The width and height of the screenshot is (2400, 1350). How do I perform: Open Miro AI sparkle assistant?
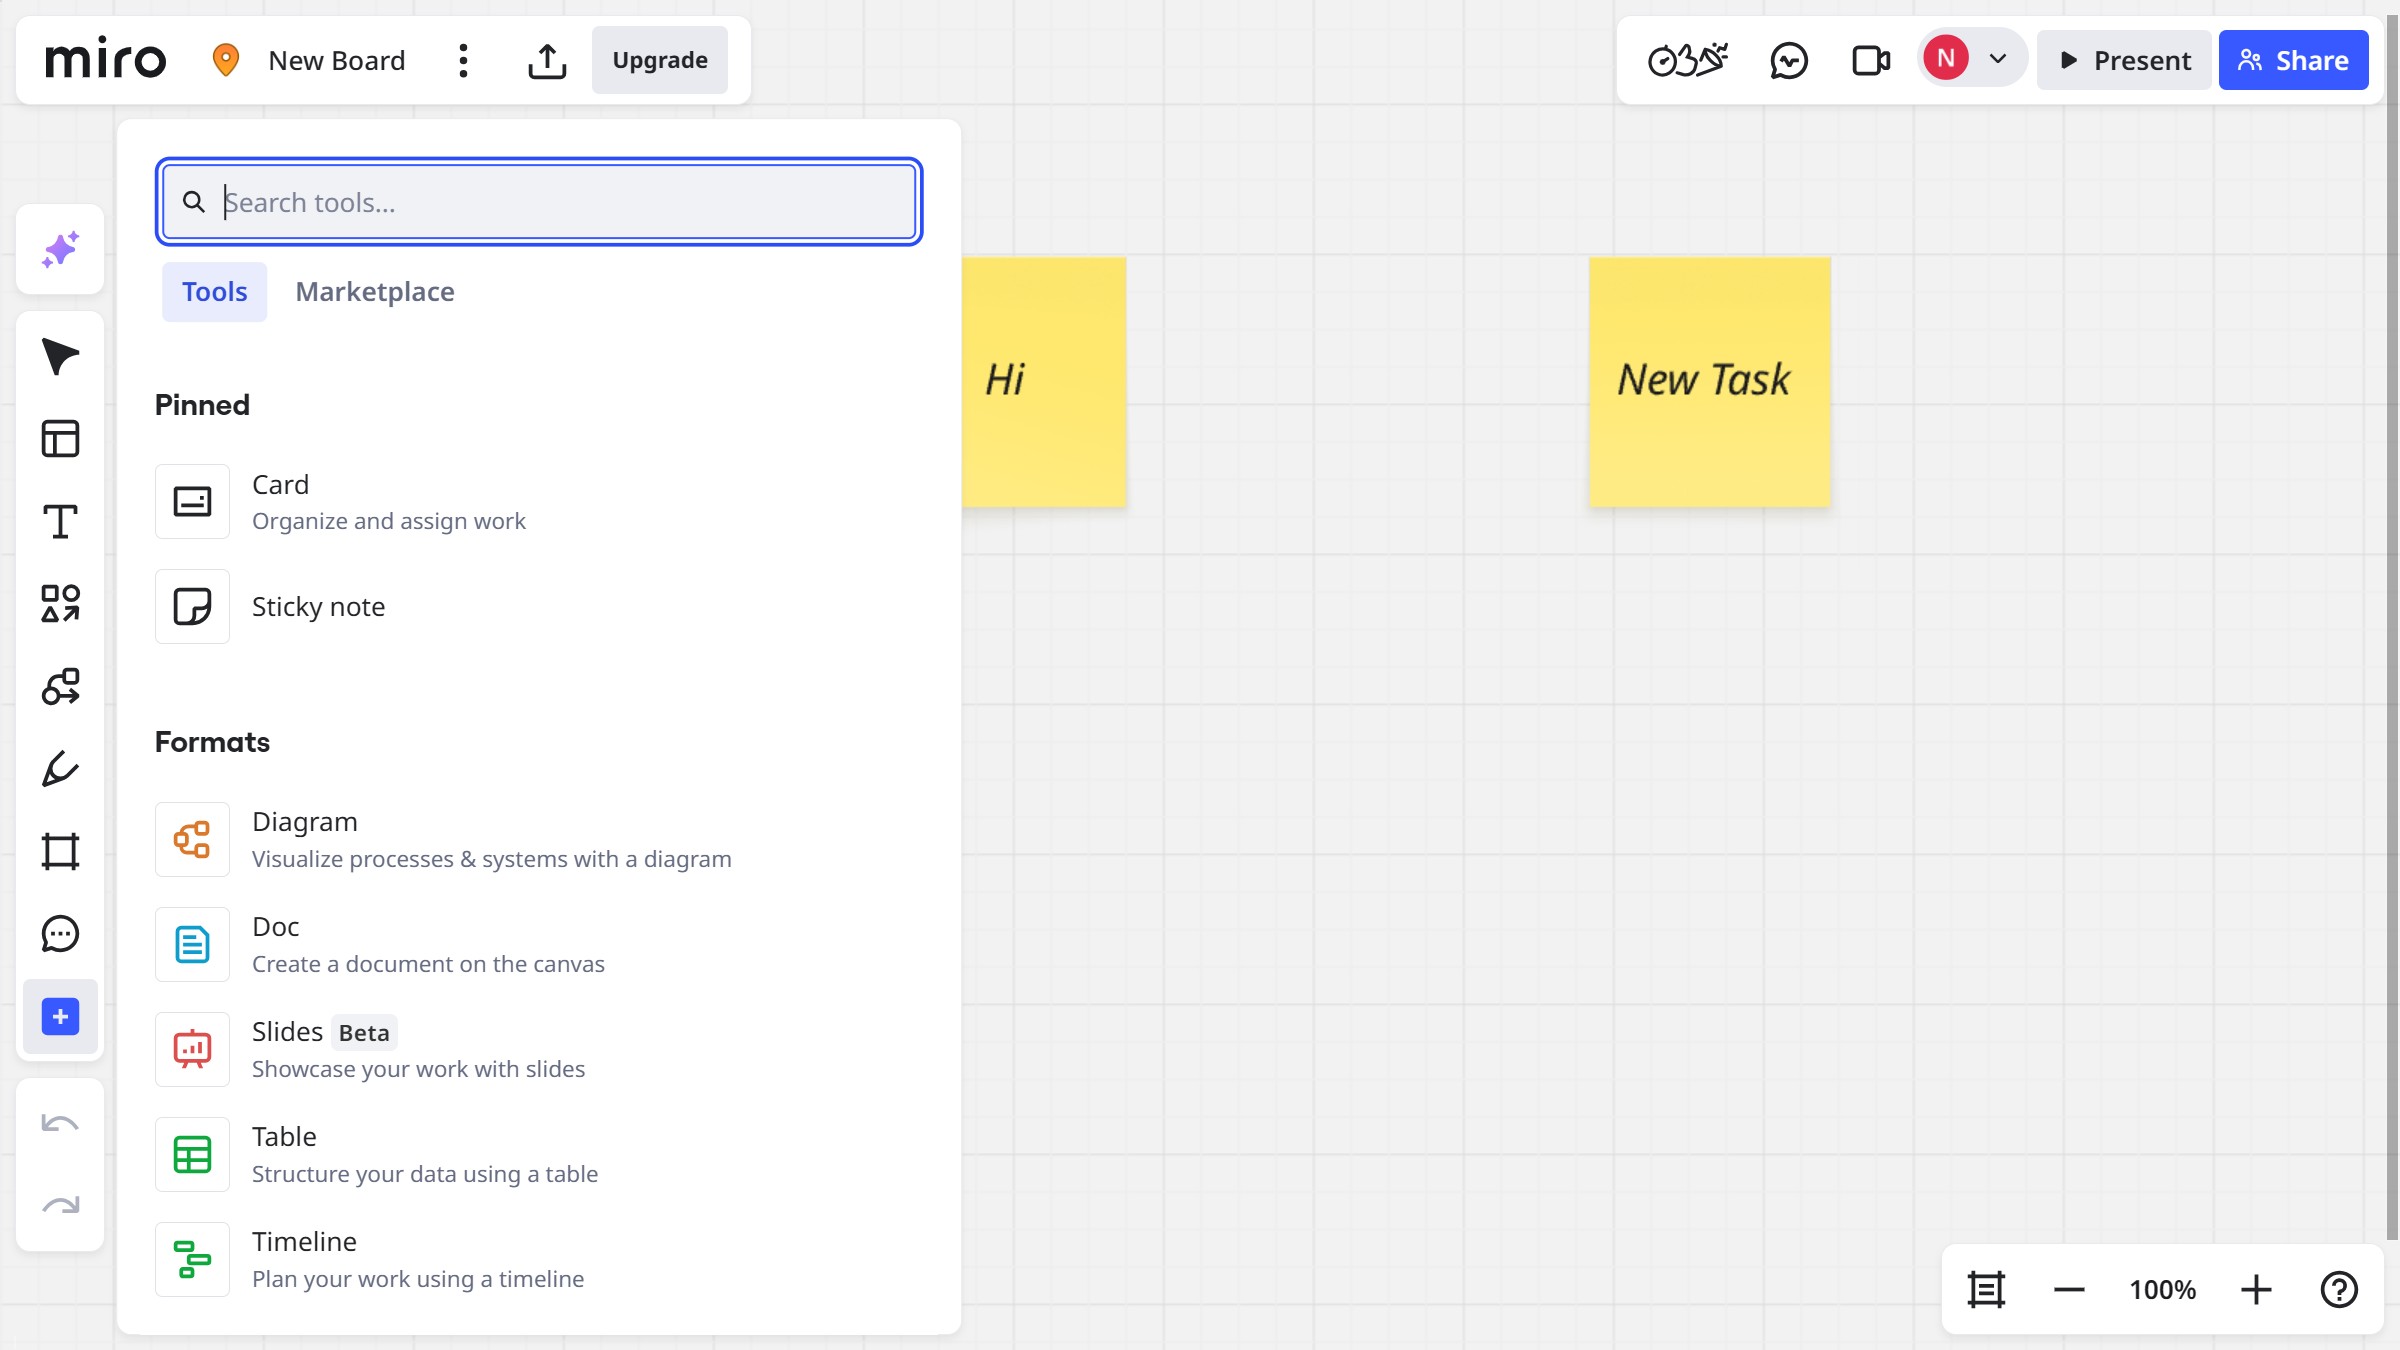coord(60,250)
